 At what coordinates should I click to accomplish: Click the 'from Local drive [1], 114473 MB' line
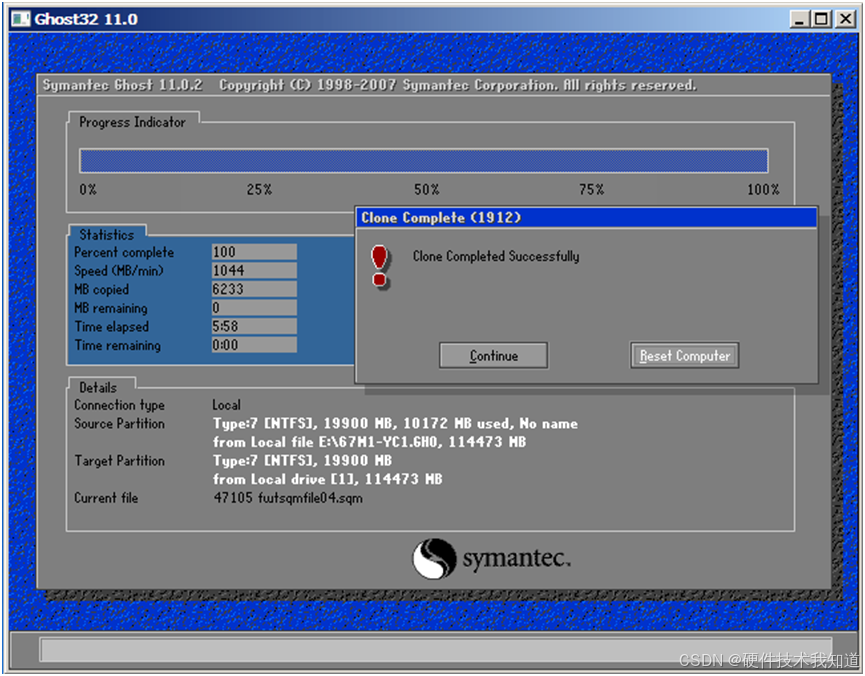[328, 479]
